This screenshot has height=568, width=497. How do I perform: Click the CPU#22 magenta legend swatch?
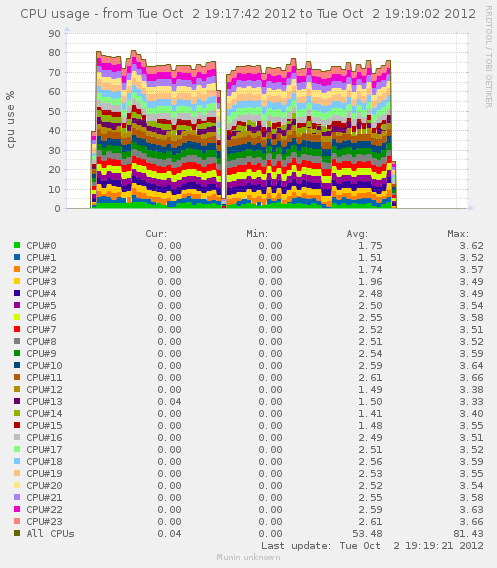tap(17, 509)
